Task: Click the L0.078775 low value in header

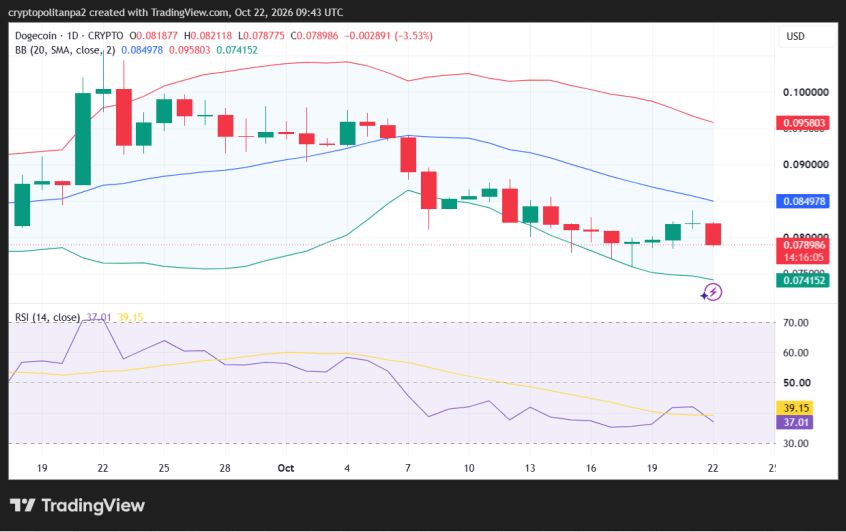Action: coord(261,36)
